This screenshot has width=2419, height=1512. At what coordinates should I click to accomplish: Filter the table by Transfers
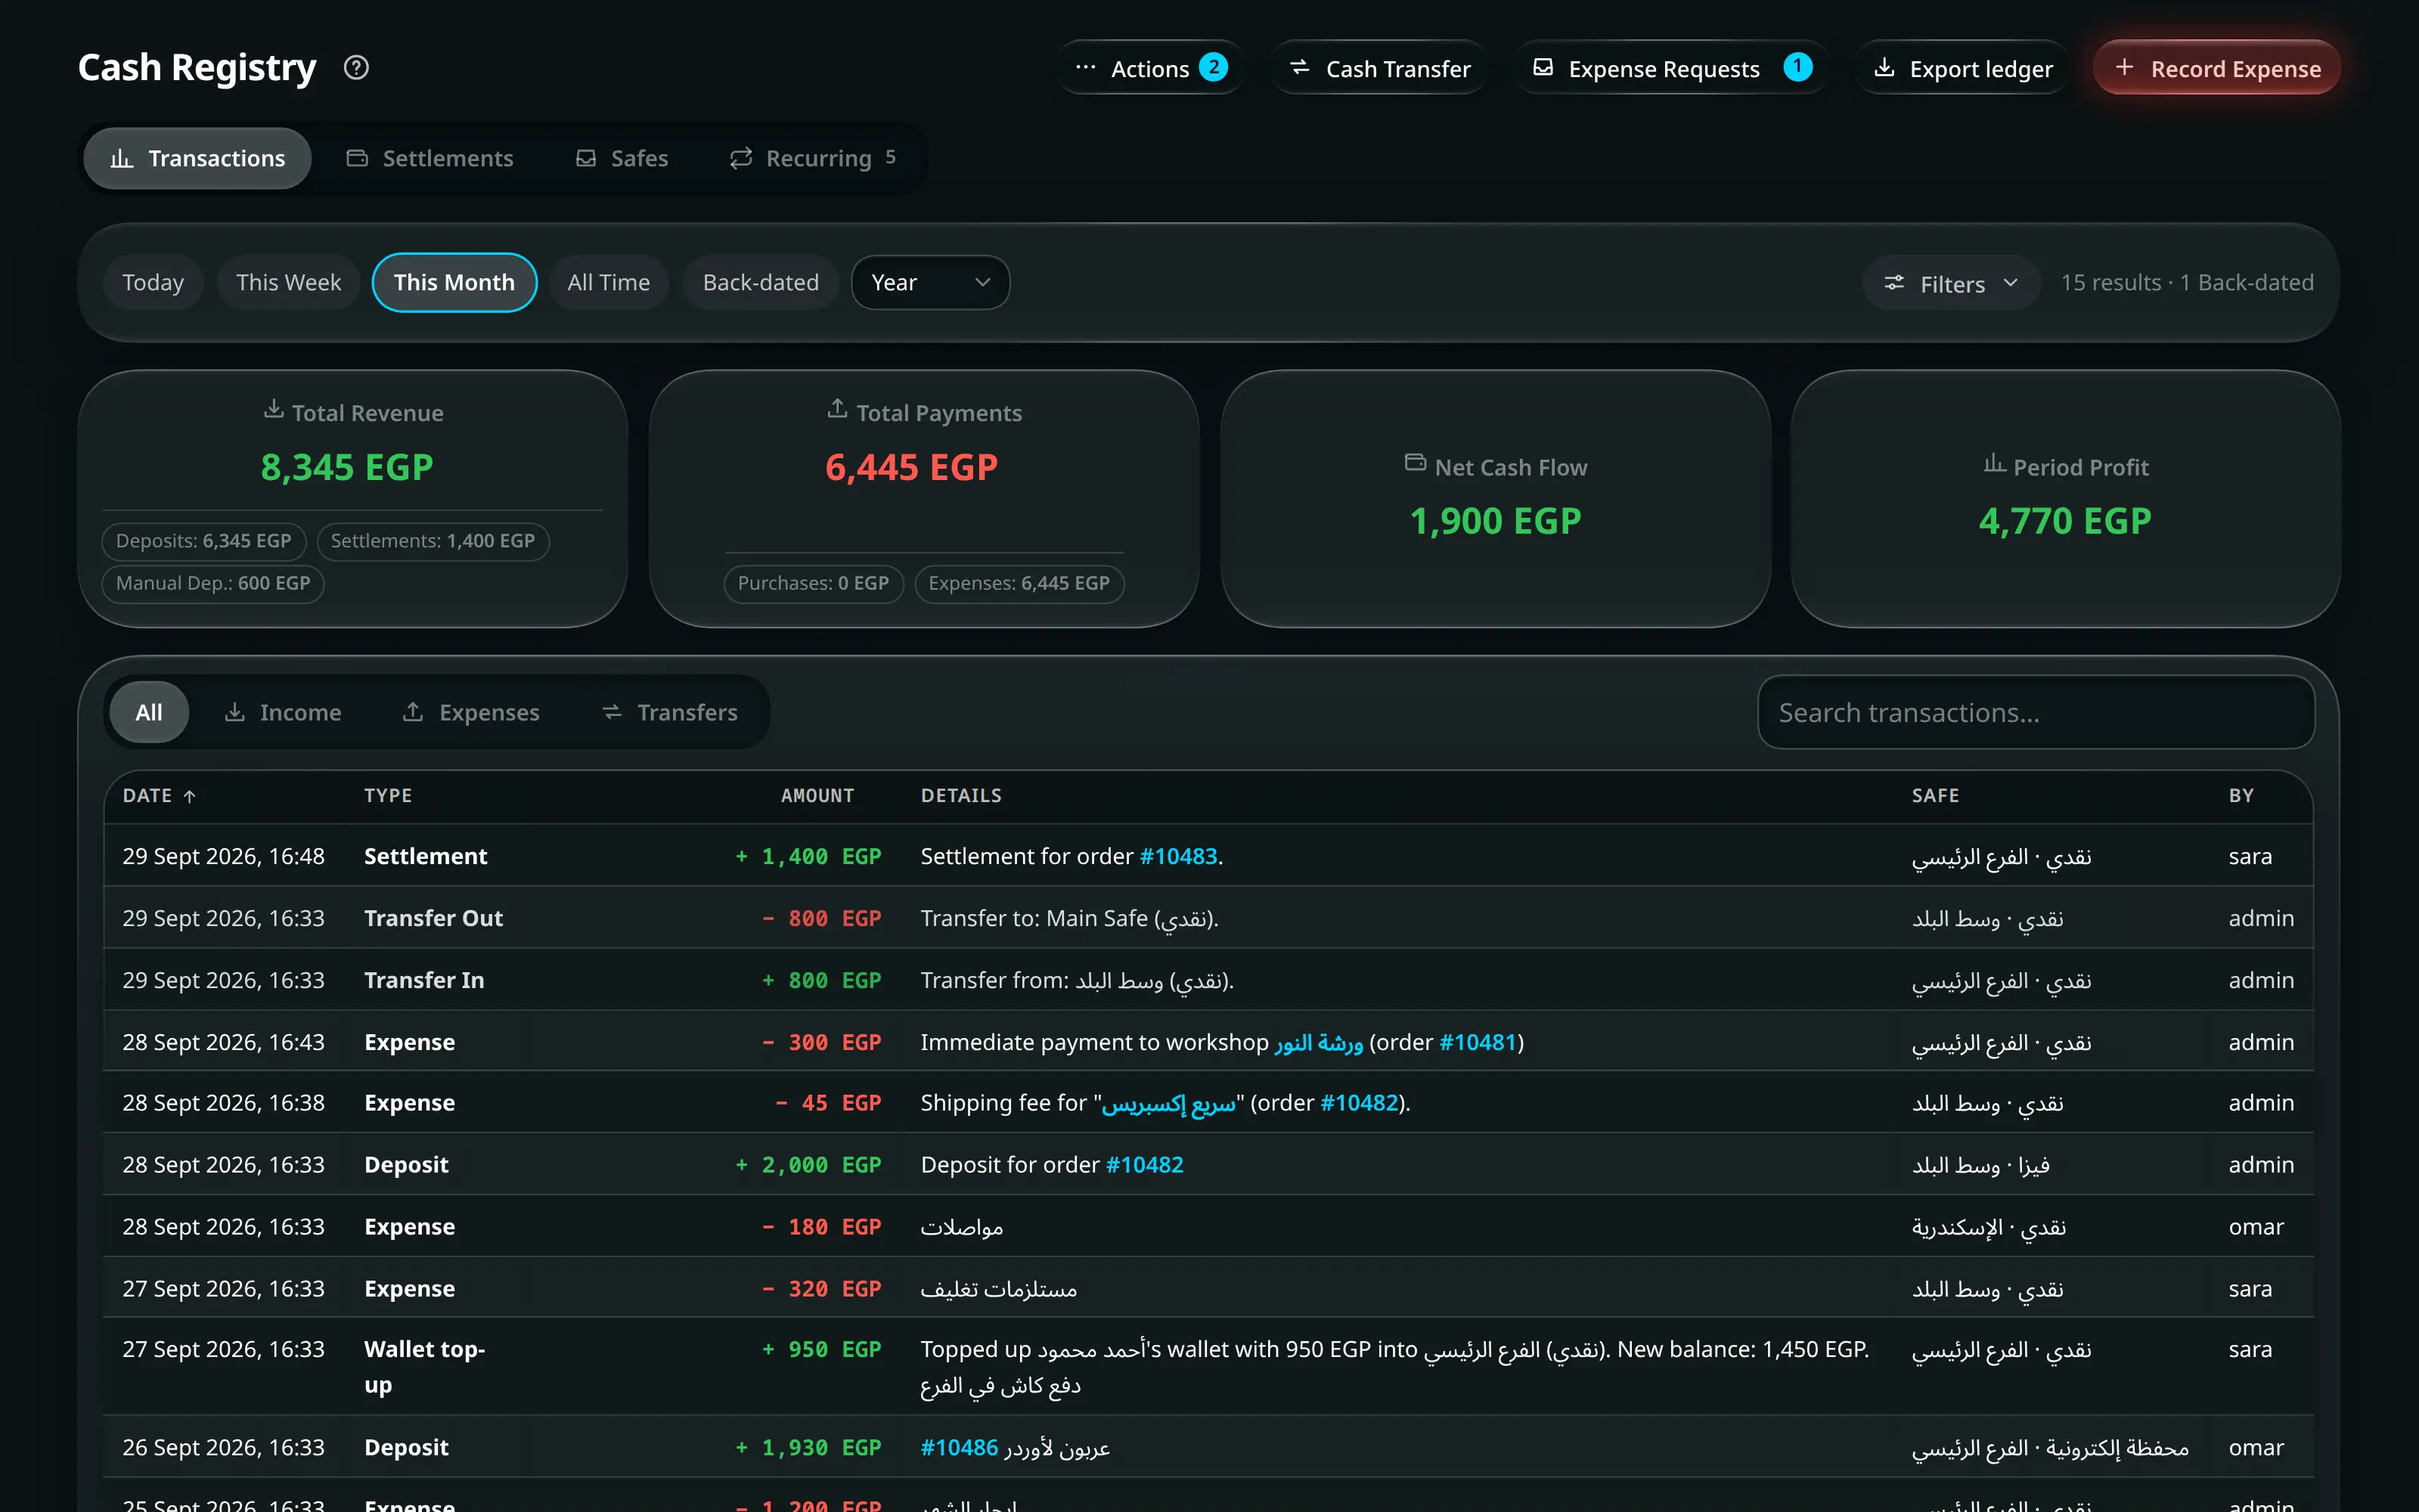670,712
